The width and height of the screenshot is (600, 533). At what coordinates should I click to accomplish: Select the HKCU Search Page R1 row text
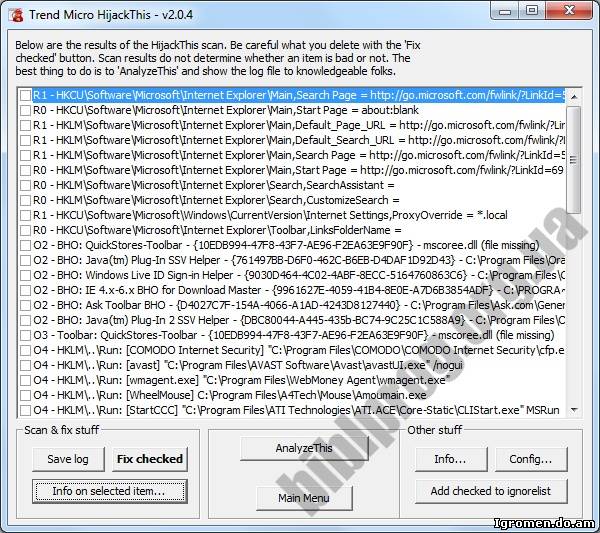click(299, 95)
